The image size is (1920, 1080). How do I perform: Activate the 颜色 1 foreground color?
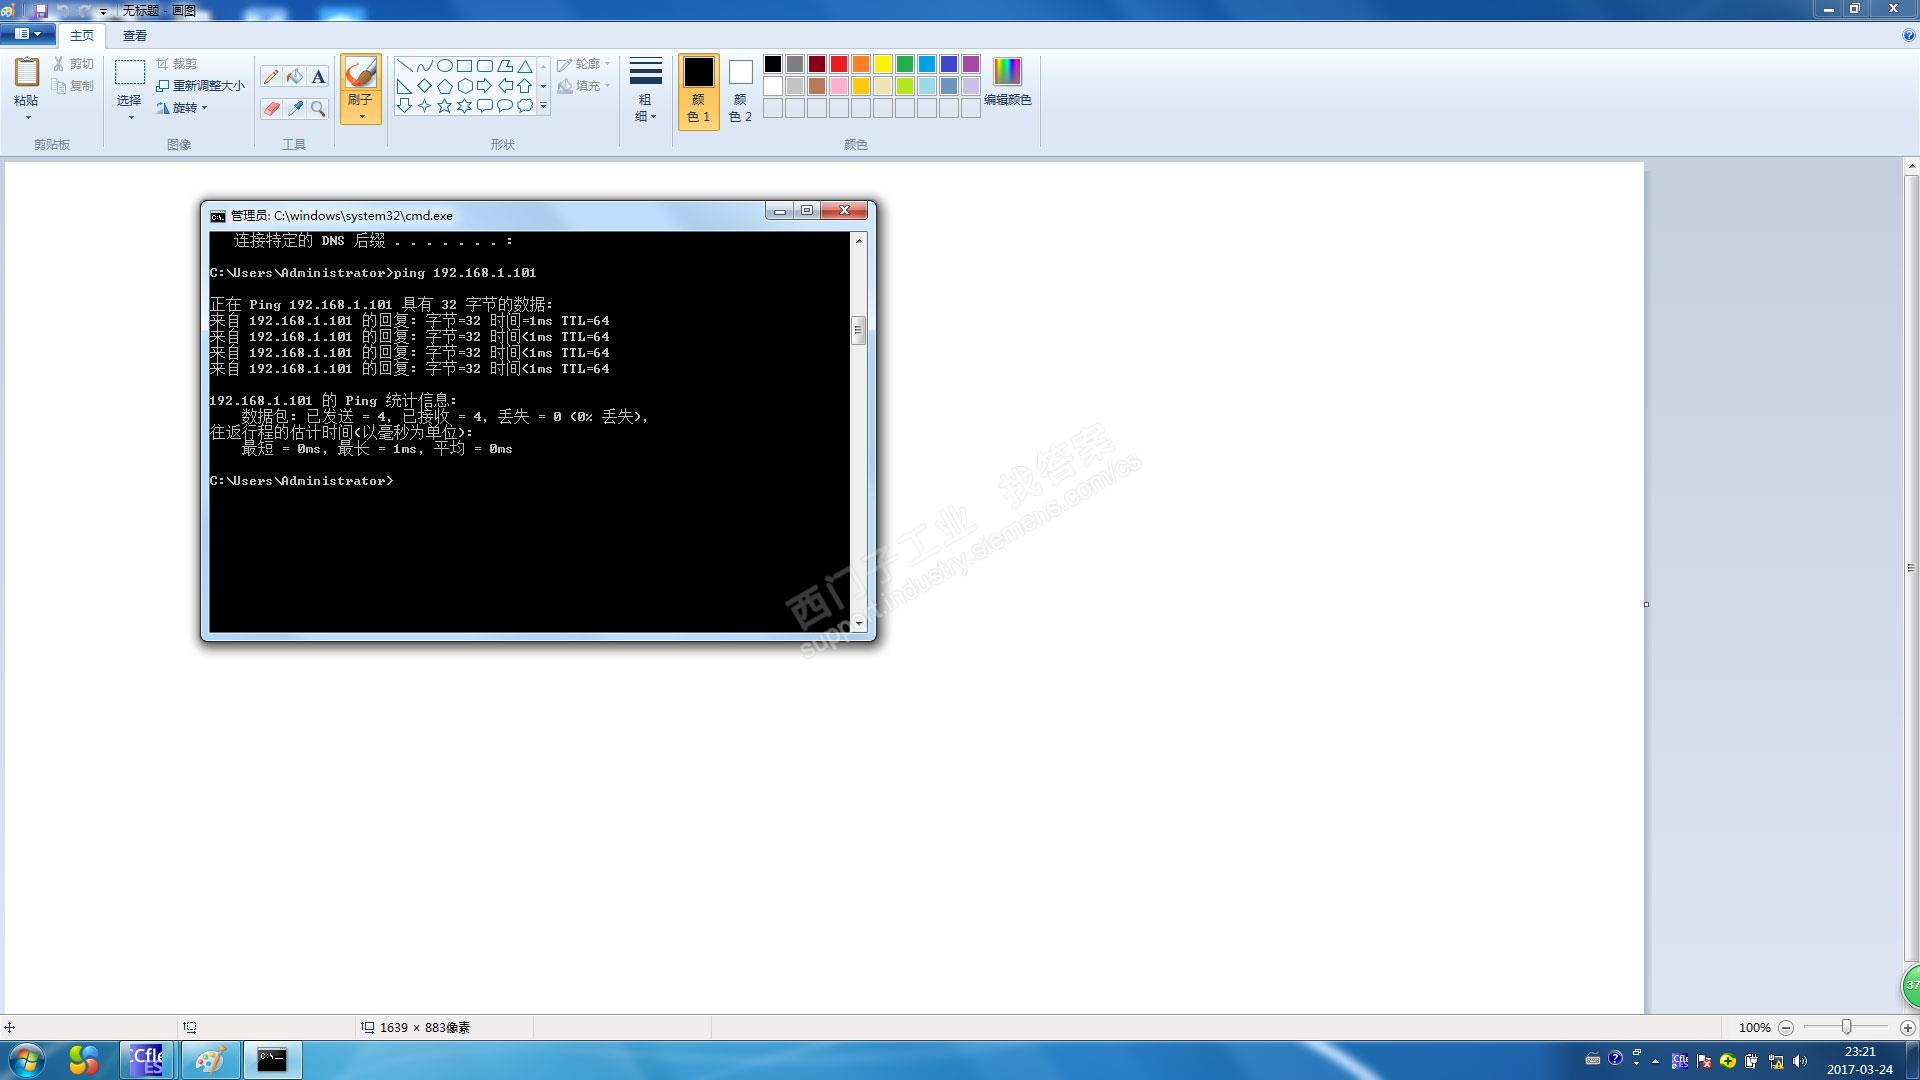point(698,90)
